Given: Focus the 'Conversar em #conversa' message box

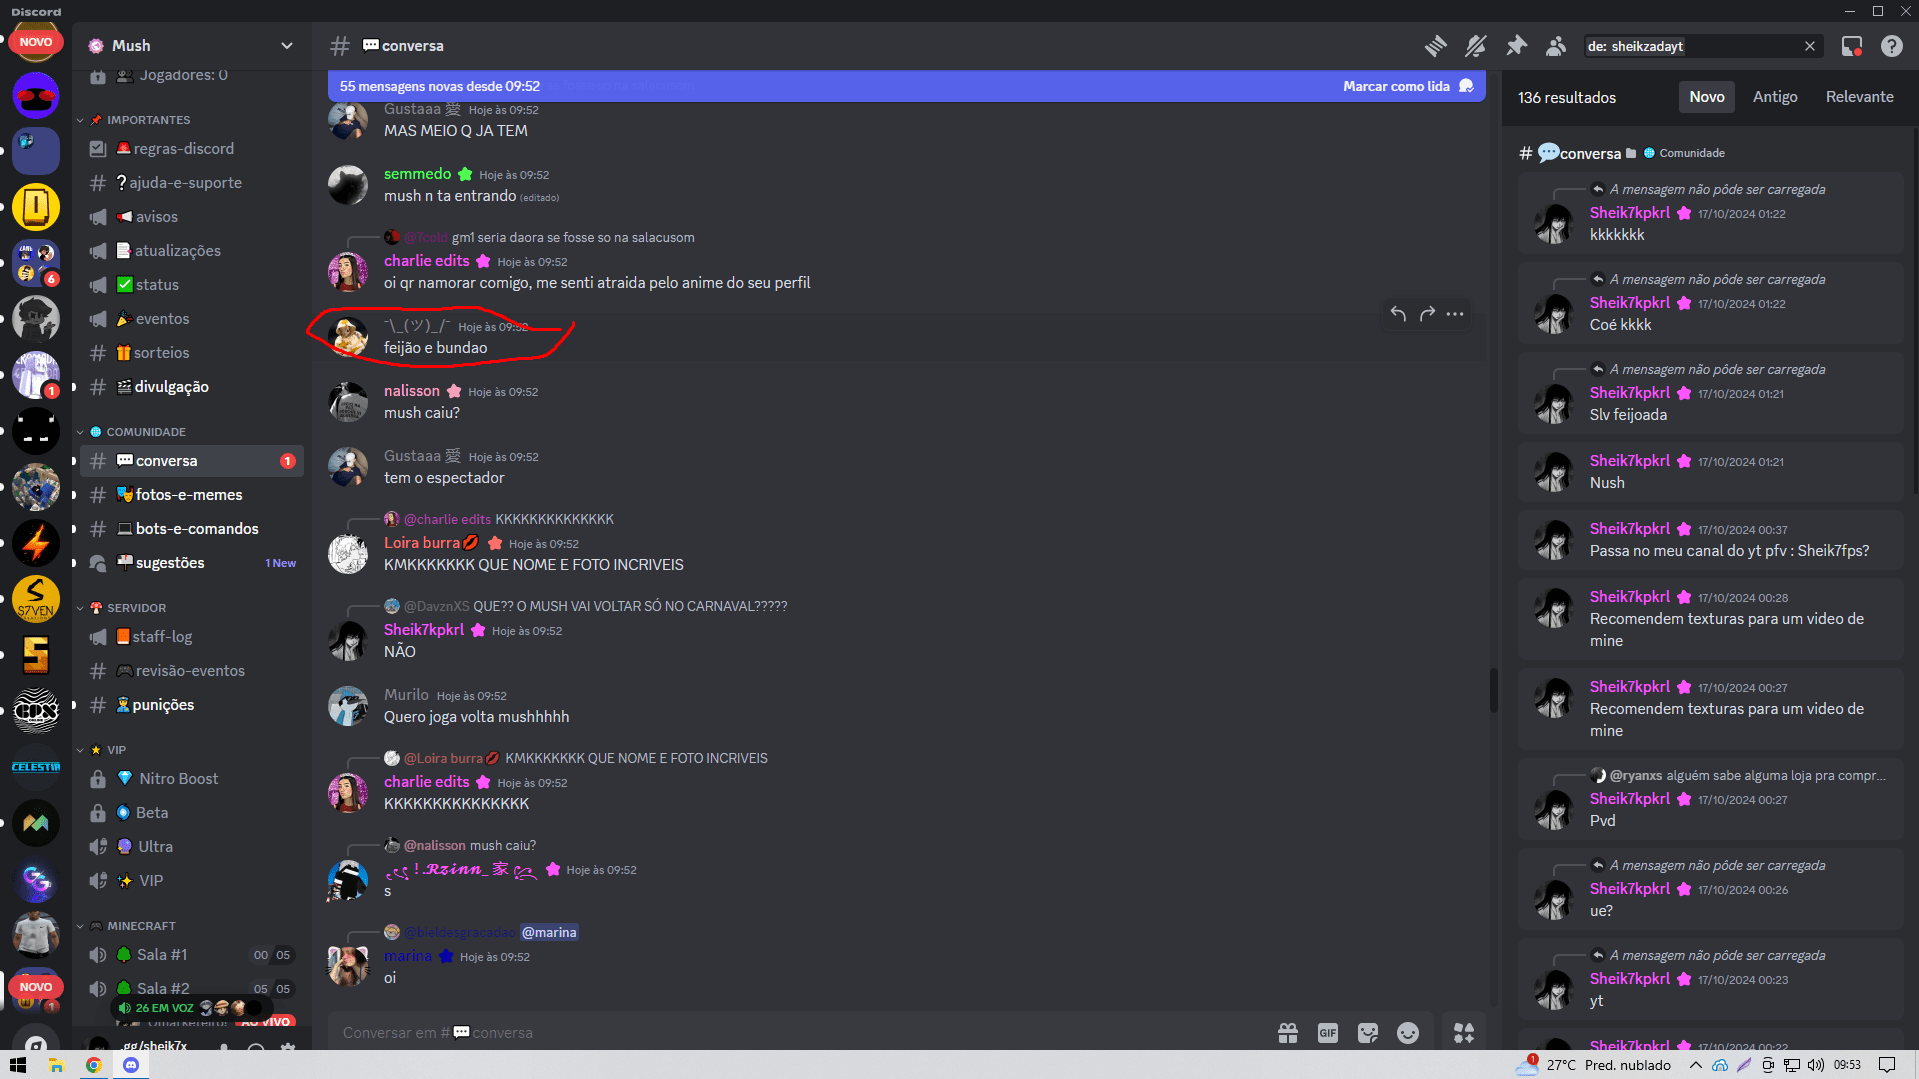Looking at the screenshot, I should tap(800, 1033).
